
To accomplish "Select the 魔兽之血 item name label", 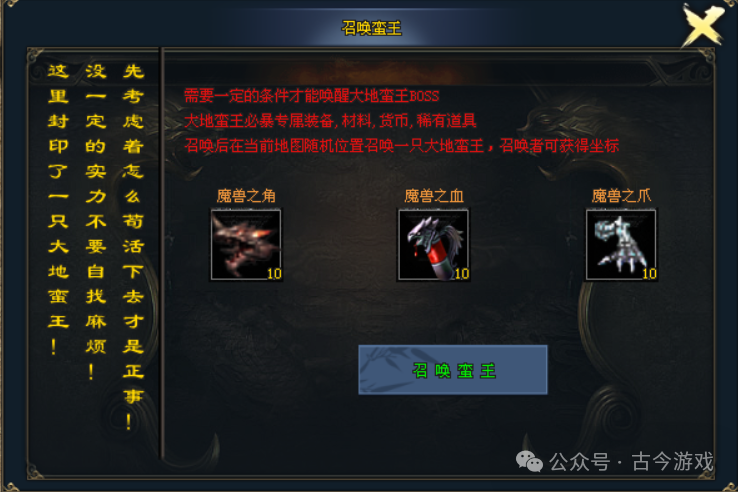I will point(433,196).
